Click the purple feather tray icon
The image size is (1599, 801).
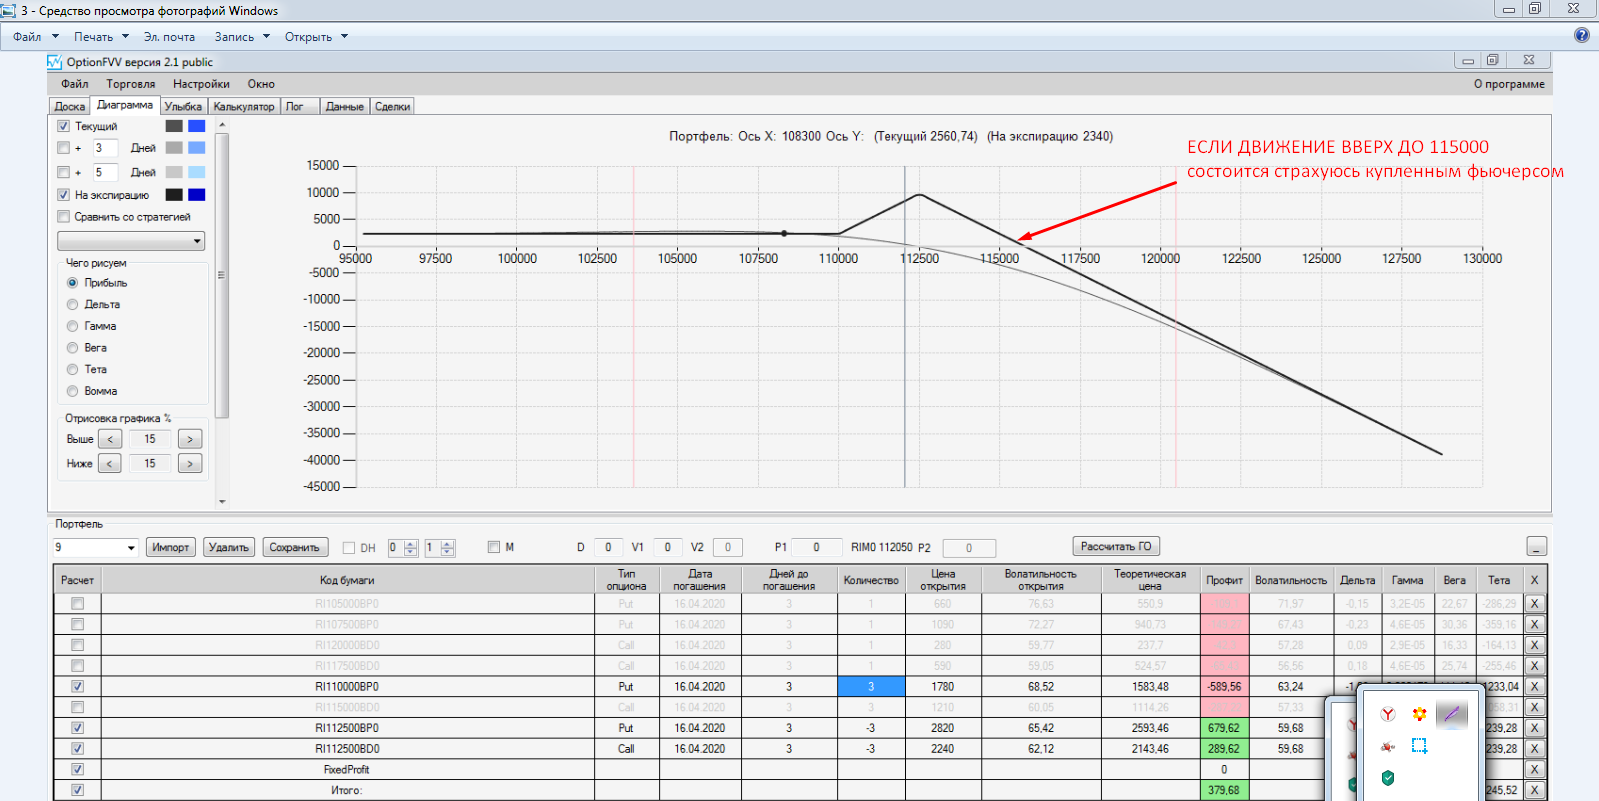point(1451,714)
